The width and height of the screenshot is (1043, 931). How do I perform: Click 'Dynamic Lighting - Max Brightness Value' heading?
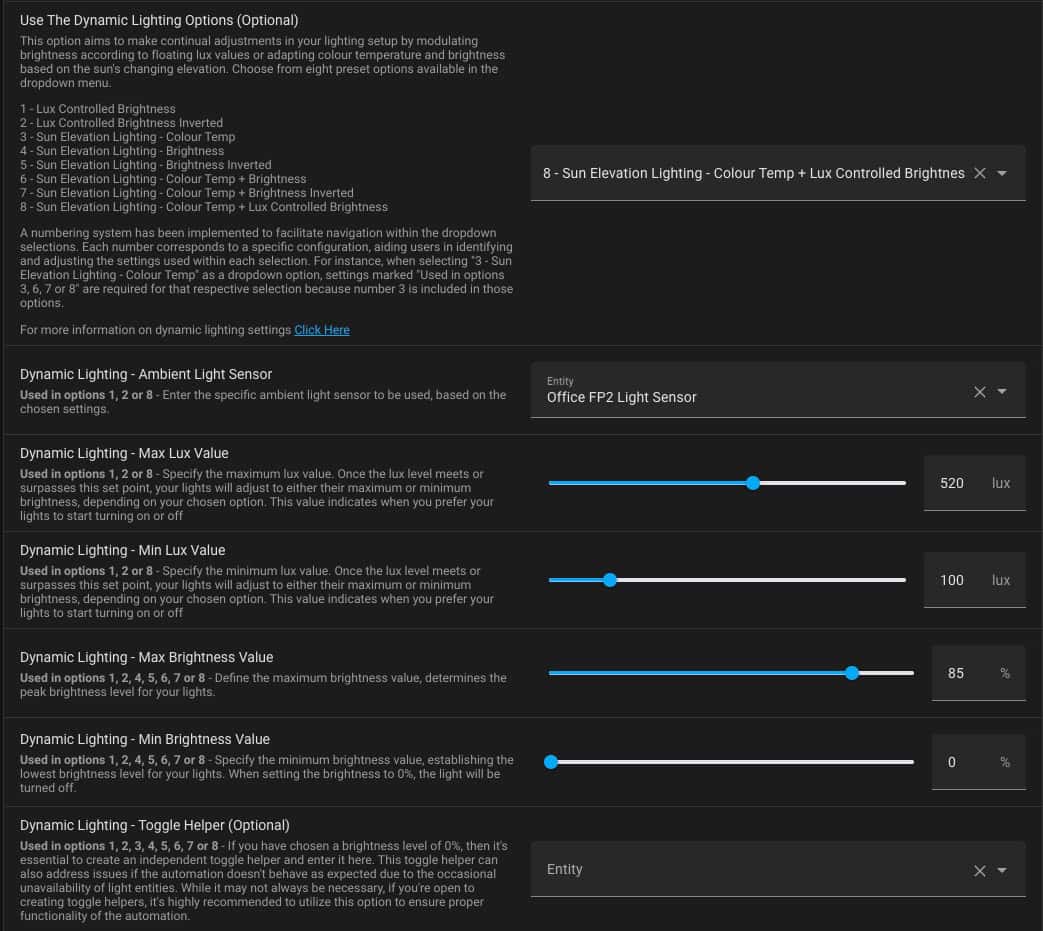146,658
